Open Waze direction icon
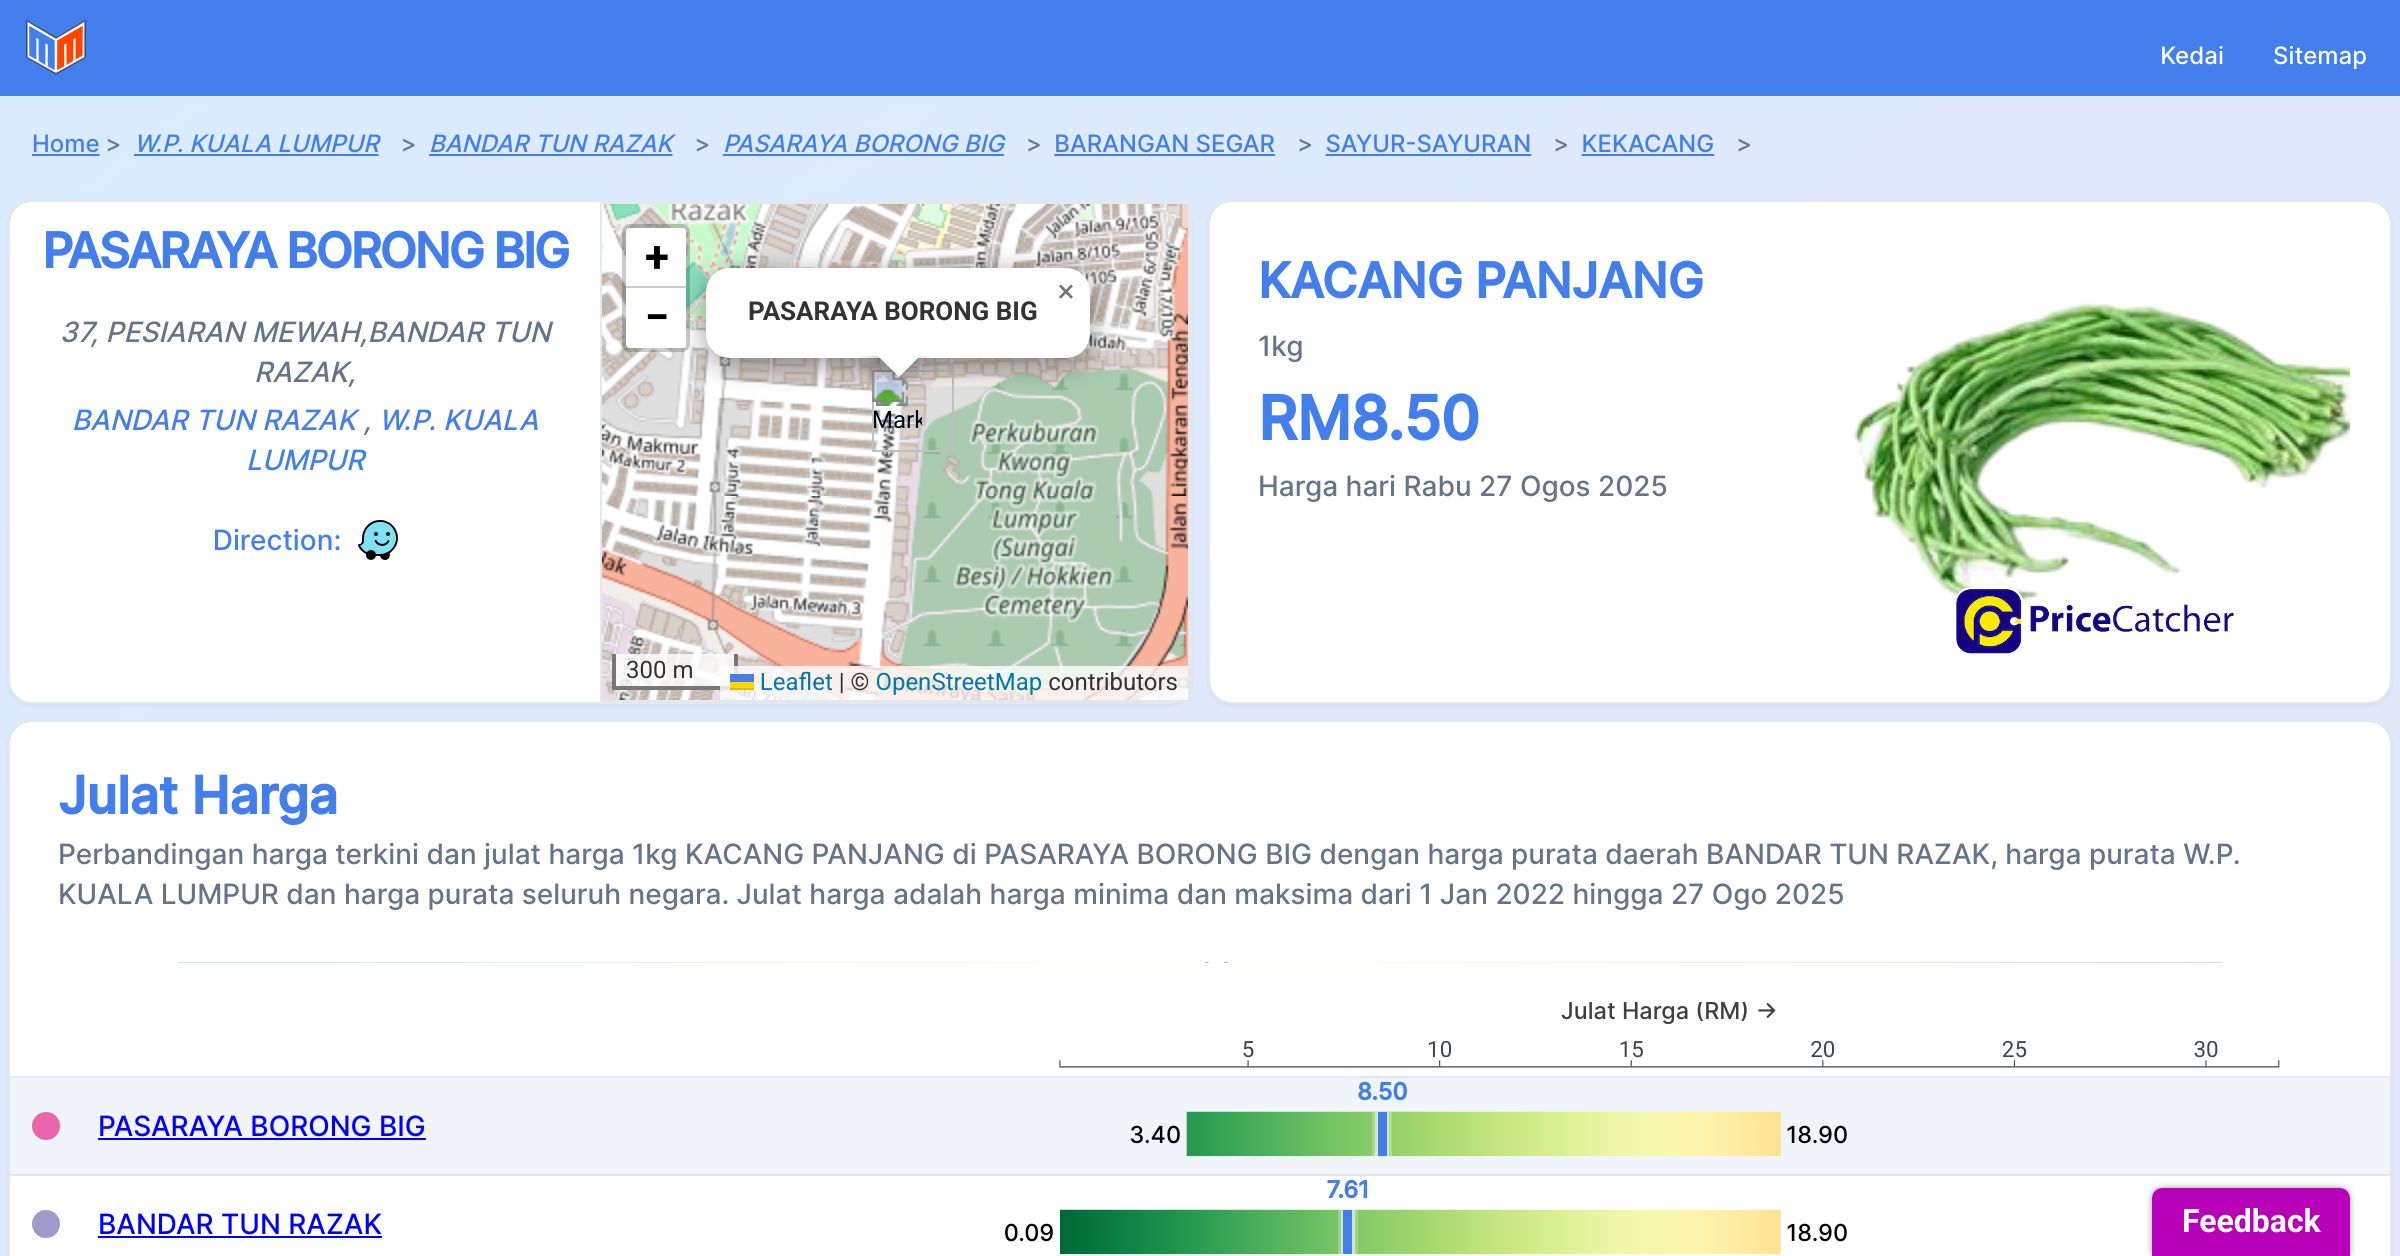The image size is (2400, 1256). 378,540
